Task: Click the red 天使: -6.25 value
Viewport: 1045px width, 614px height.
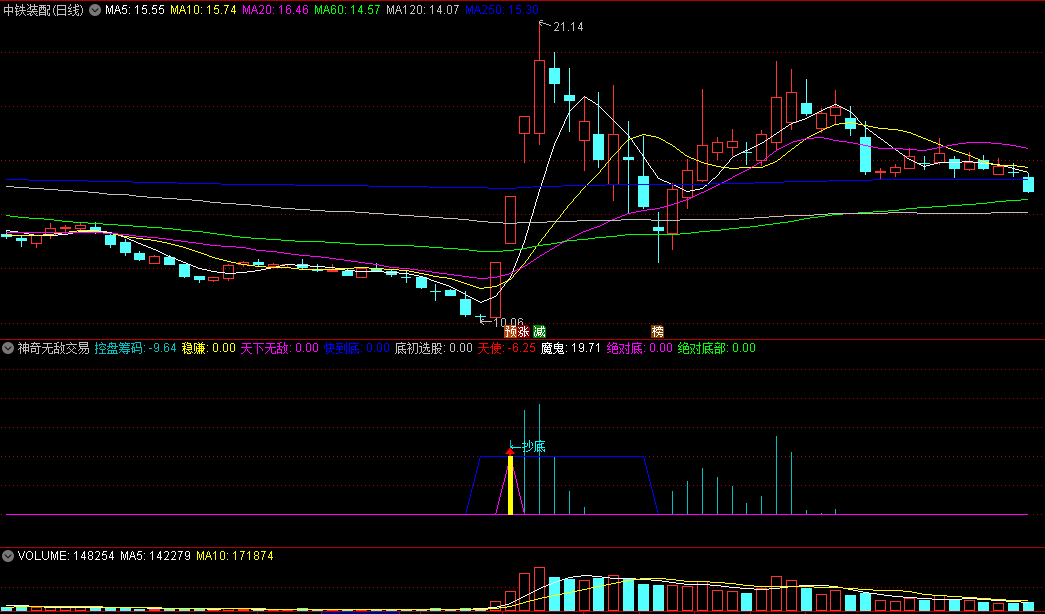Action: tap(507, 348)
